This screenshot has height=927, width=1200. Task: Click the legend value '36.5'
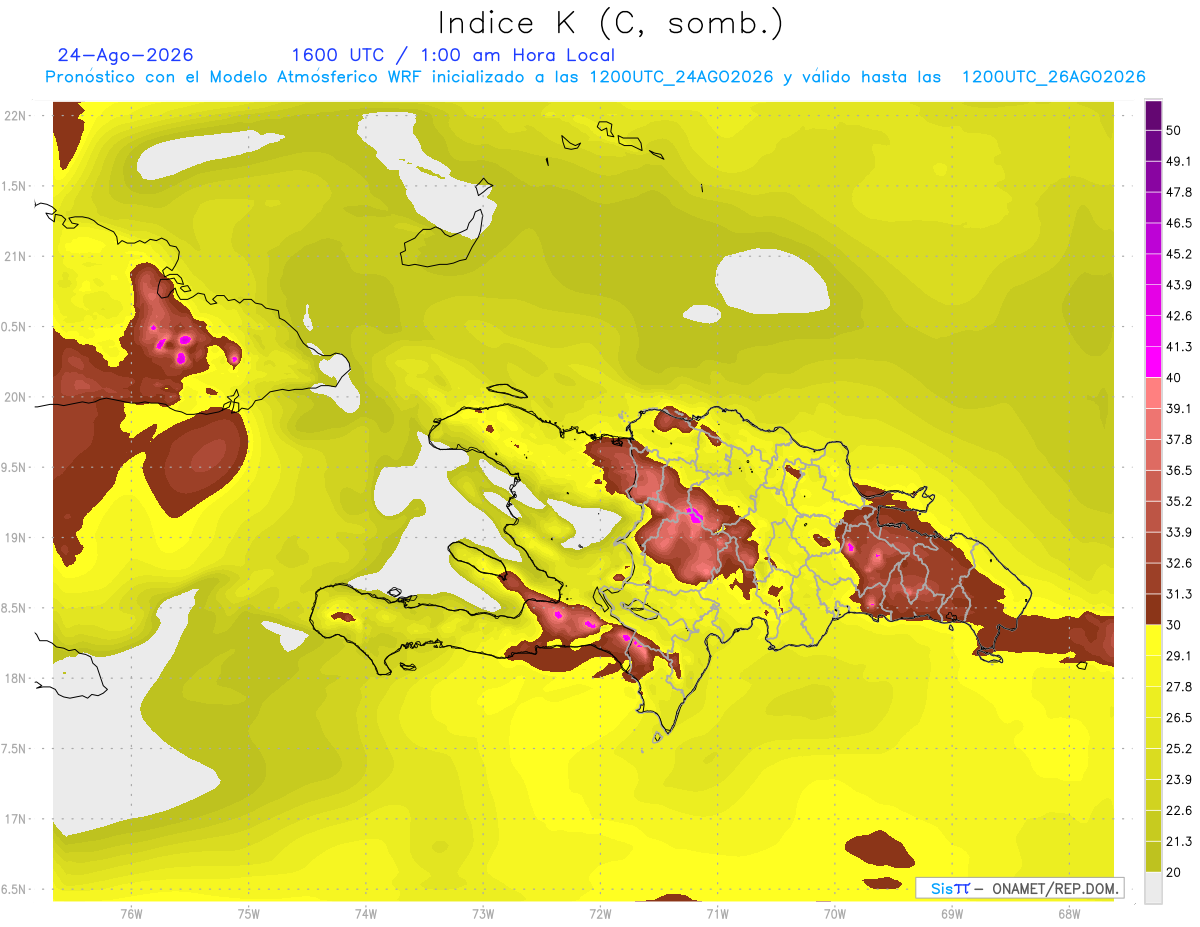1178,470
